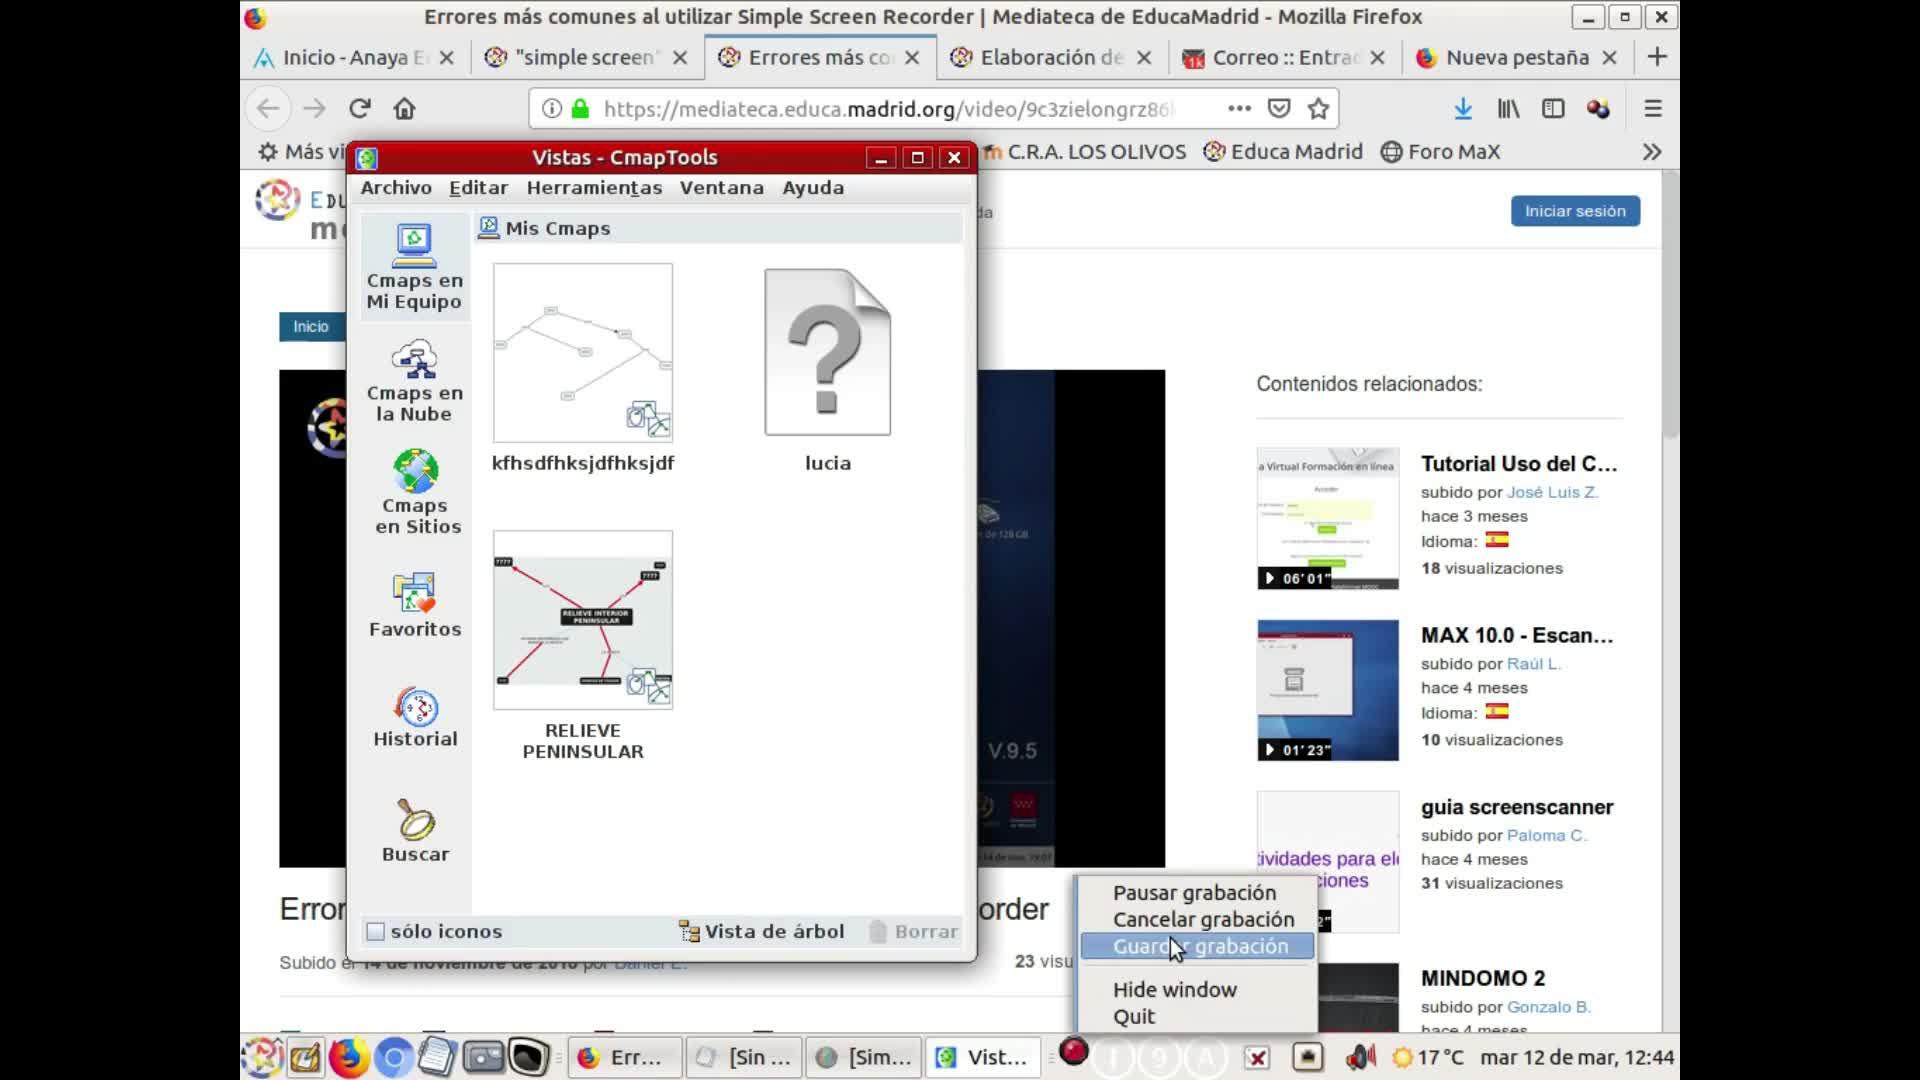
Task: Open RELIEVE PENINSULAR cmap thumbnail
Action: point(583,620)
